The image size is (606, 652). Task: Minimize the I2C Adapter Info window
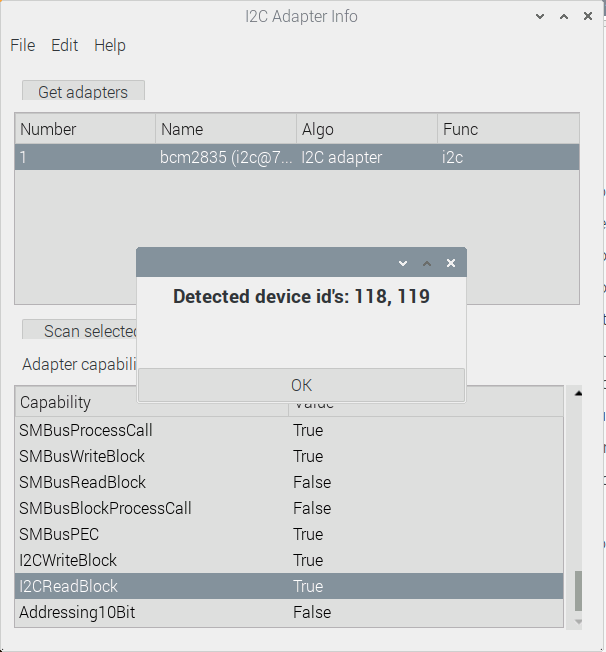pyautogui.click(x=540, y=17)
